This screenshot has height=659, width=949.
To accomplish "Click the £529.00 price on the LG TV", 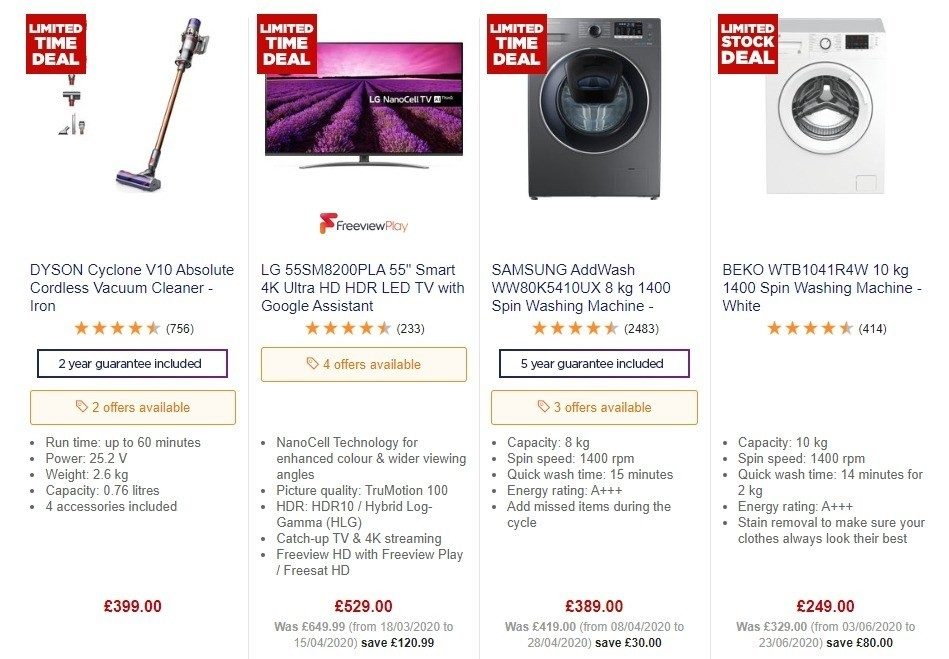I will (x=364, y=607).
